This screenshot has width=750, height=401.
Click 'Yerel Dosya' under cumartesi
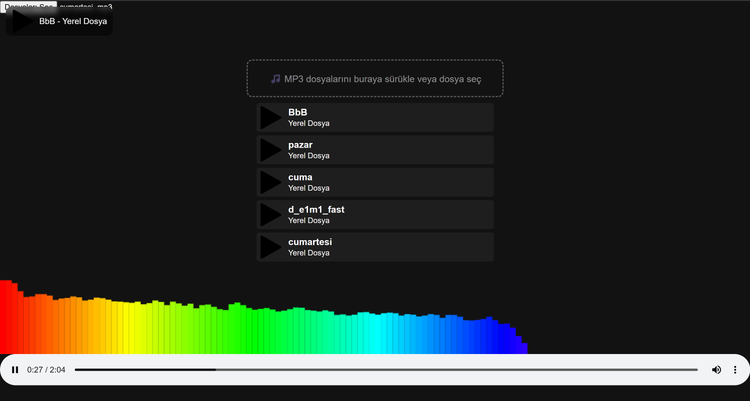tap(309, 253)
